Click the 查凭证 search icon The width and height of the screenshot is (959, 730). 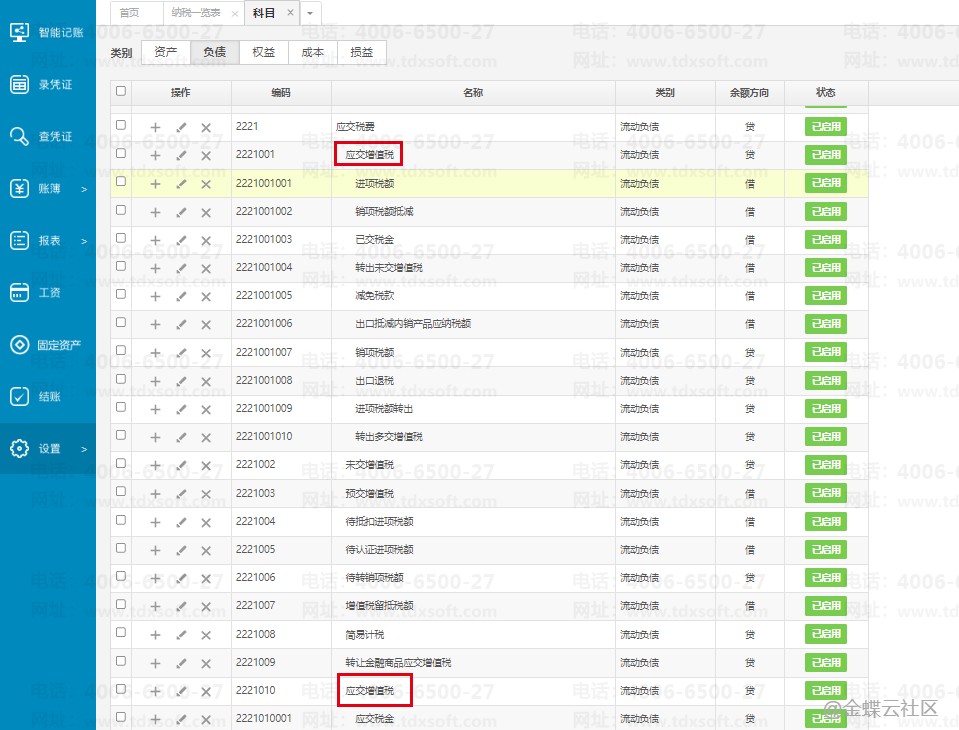(19, 136)
